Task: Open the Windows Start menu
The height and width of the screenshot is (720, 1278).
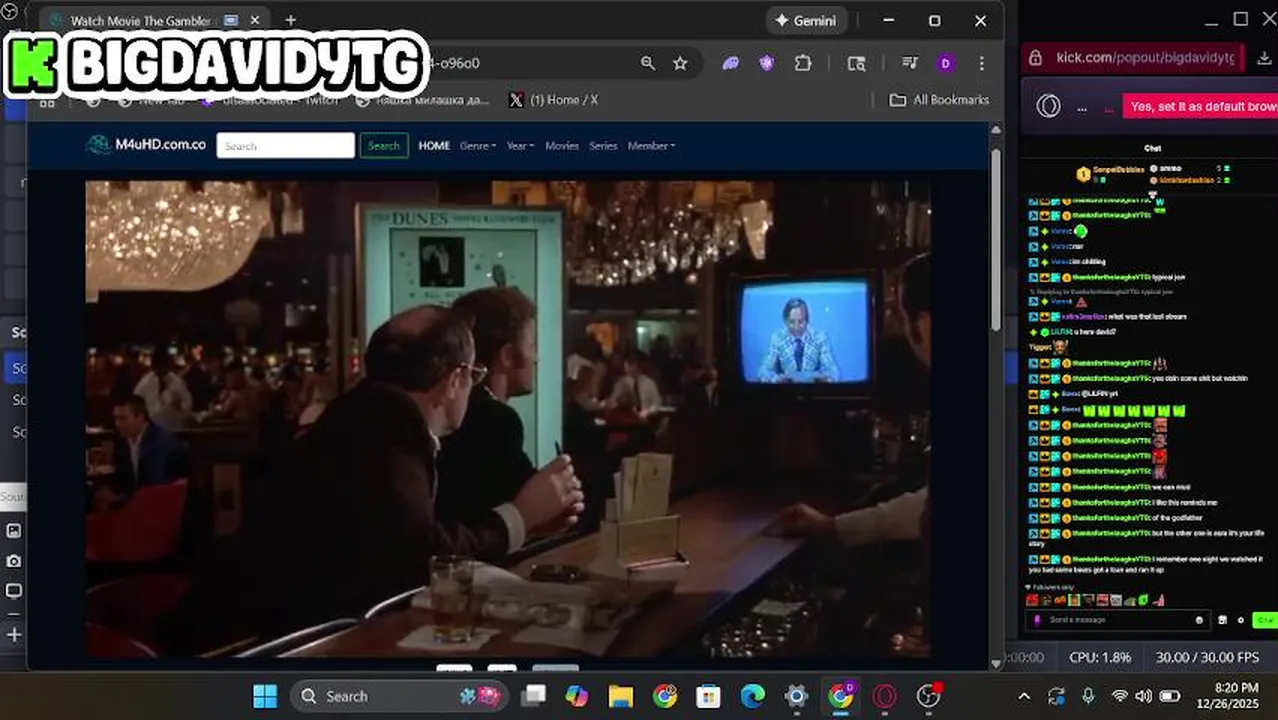Action: (265, 696)
